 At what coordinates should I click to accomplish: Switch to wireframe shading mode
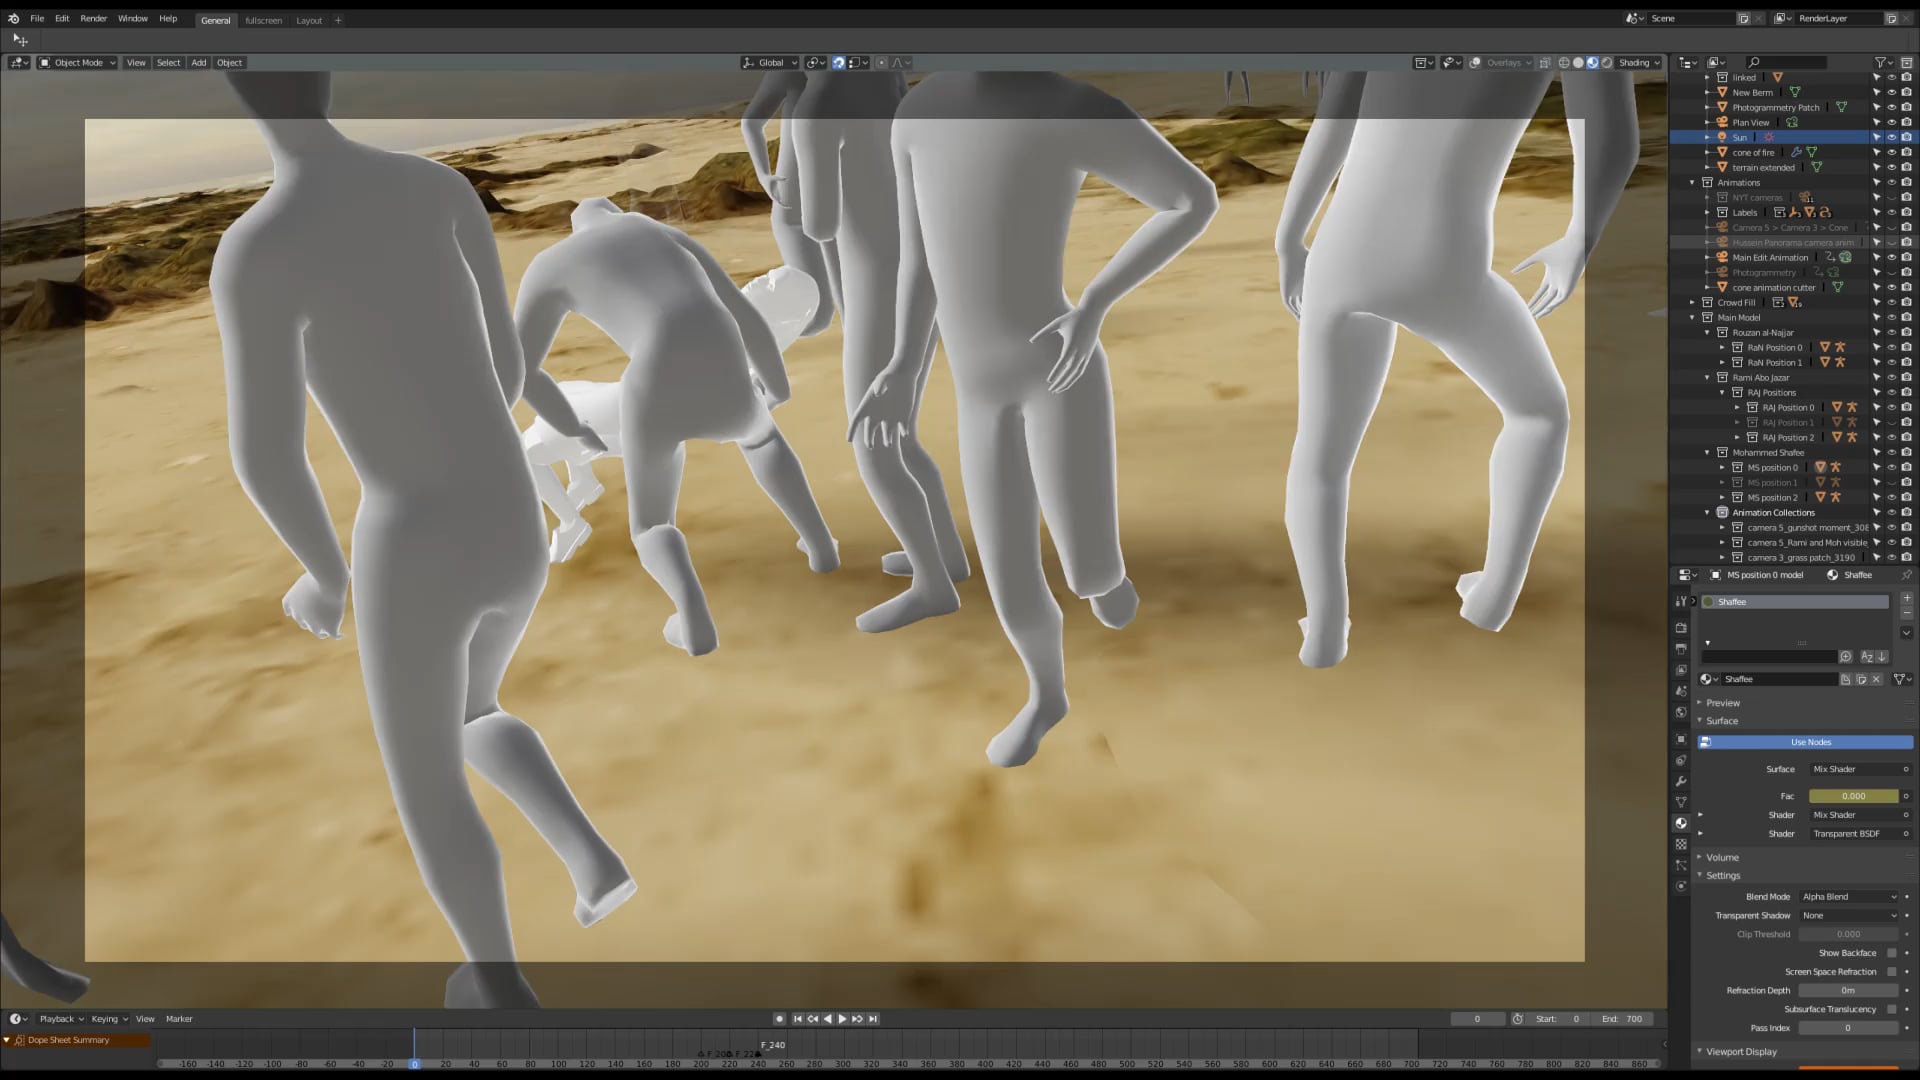click(1564, 62)
